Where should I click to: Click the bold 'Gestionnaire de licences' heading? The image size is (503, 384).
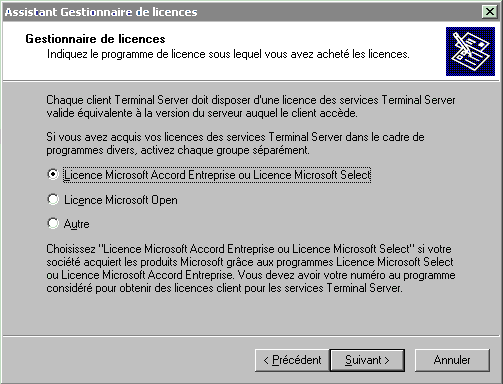click(x=95, y=39)
